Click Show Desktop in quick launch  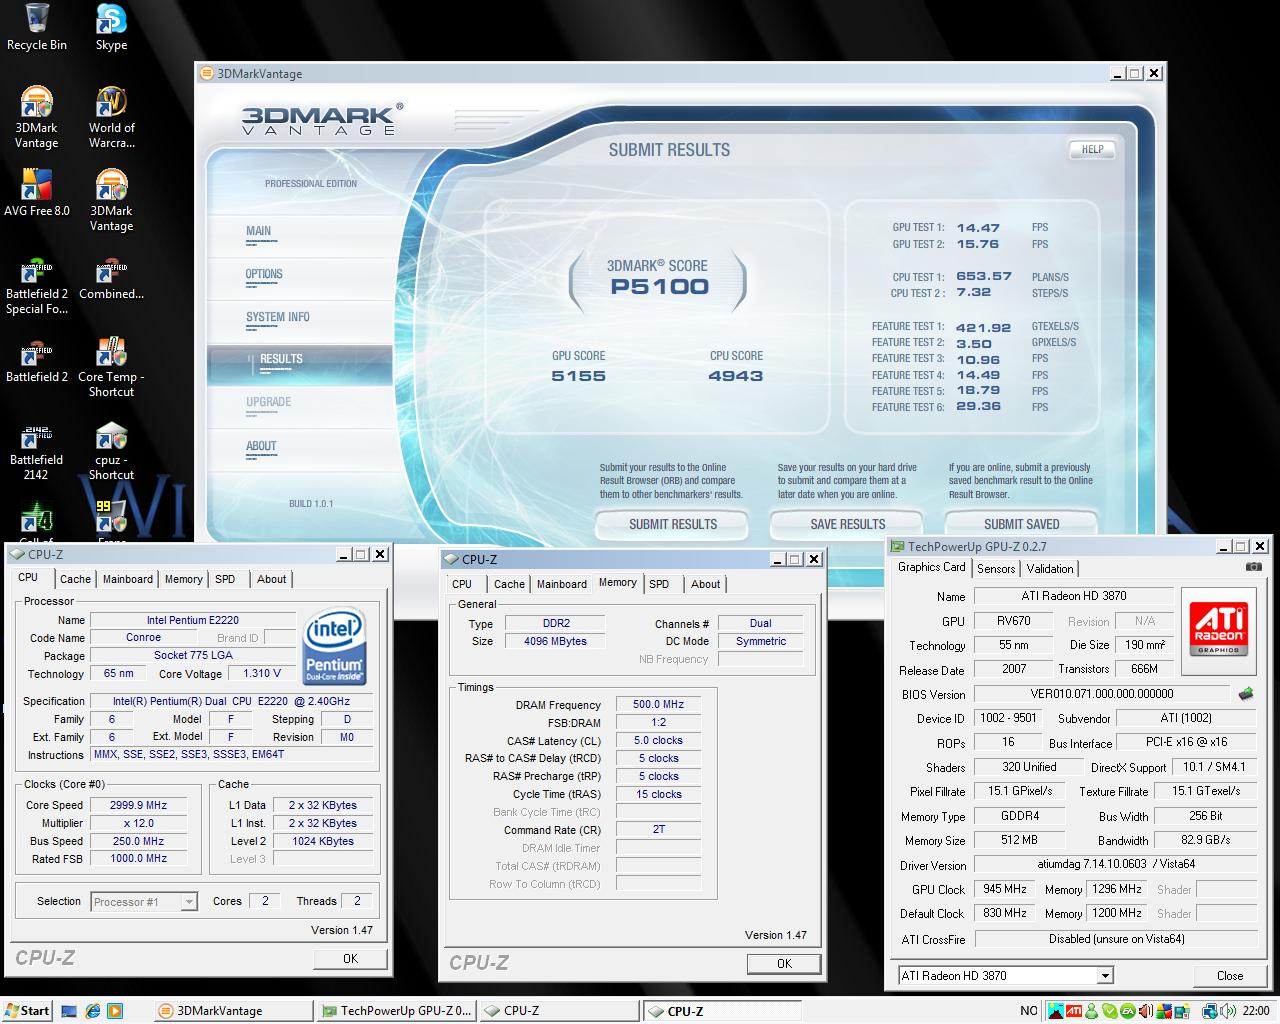69,1011
